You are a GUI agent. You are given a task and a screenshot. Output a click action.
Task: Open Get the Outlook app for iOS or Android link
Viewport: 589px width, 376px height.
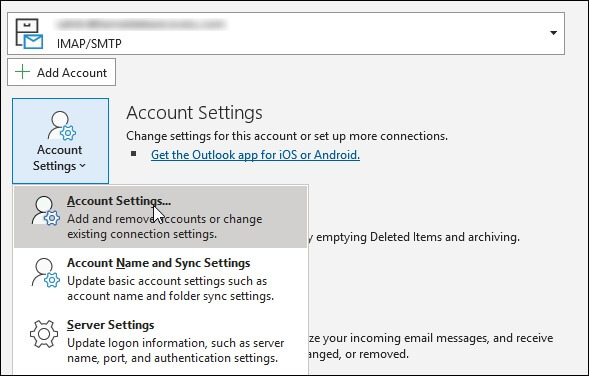[255, 155]
